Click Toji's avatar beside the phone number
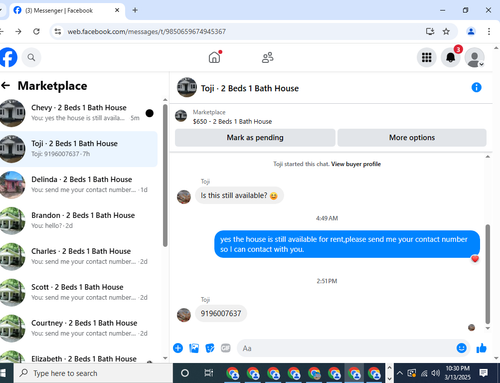Screen dimensions: 500x383 [184, 315]
